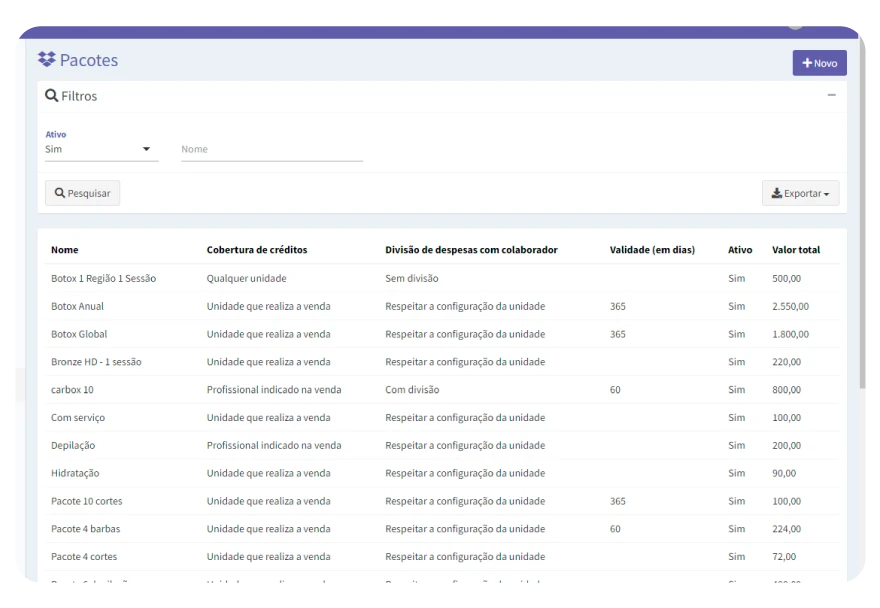Click the magnifier icon beside Filtros
Screen dimensions: 880x608
coord(52,96)
